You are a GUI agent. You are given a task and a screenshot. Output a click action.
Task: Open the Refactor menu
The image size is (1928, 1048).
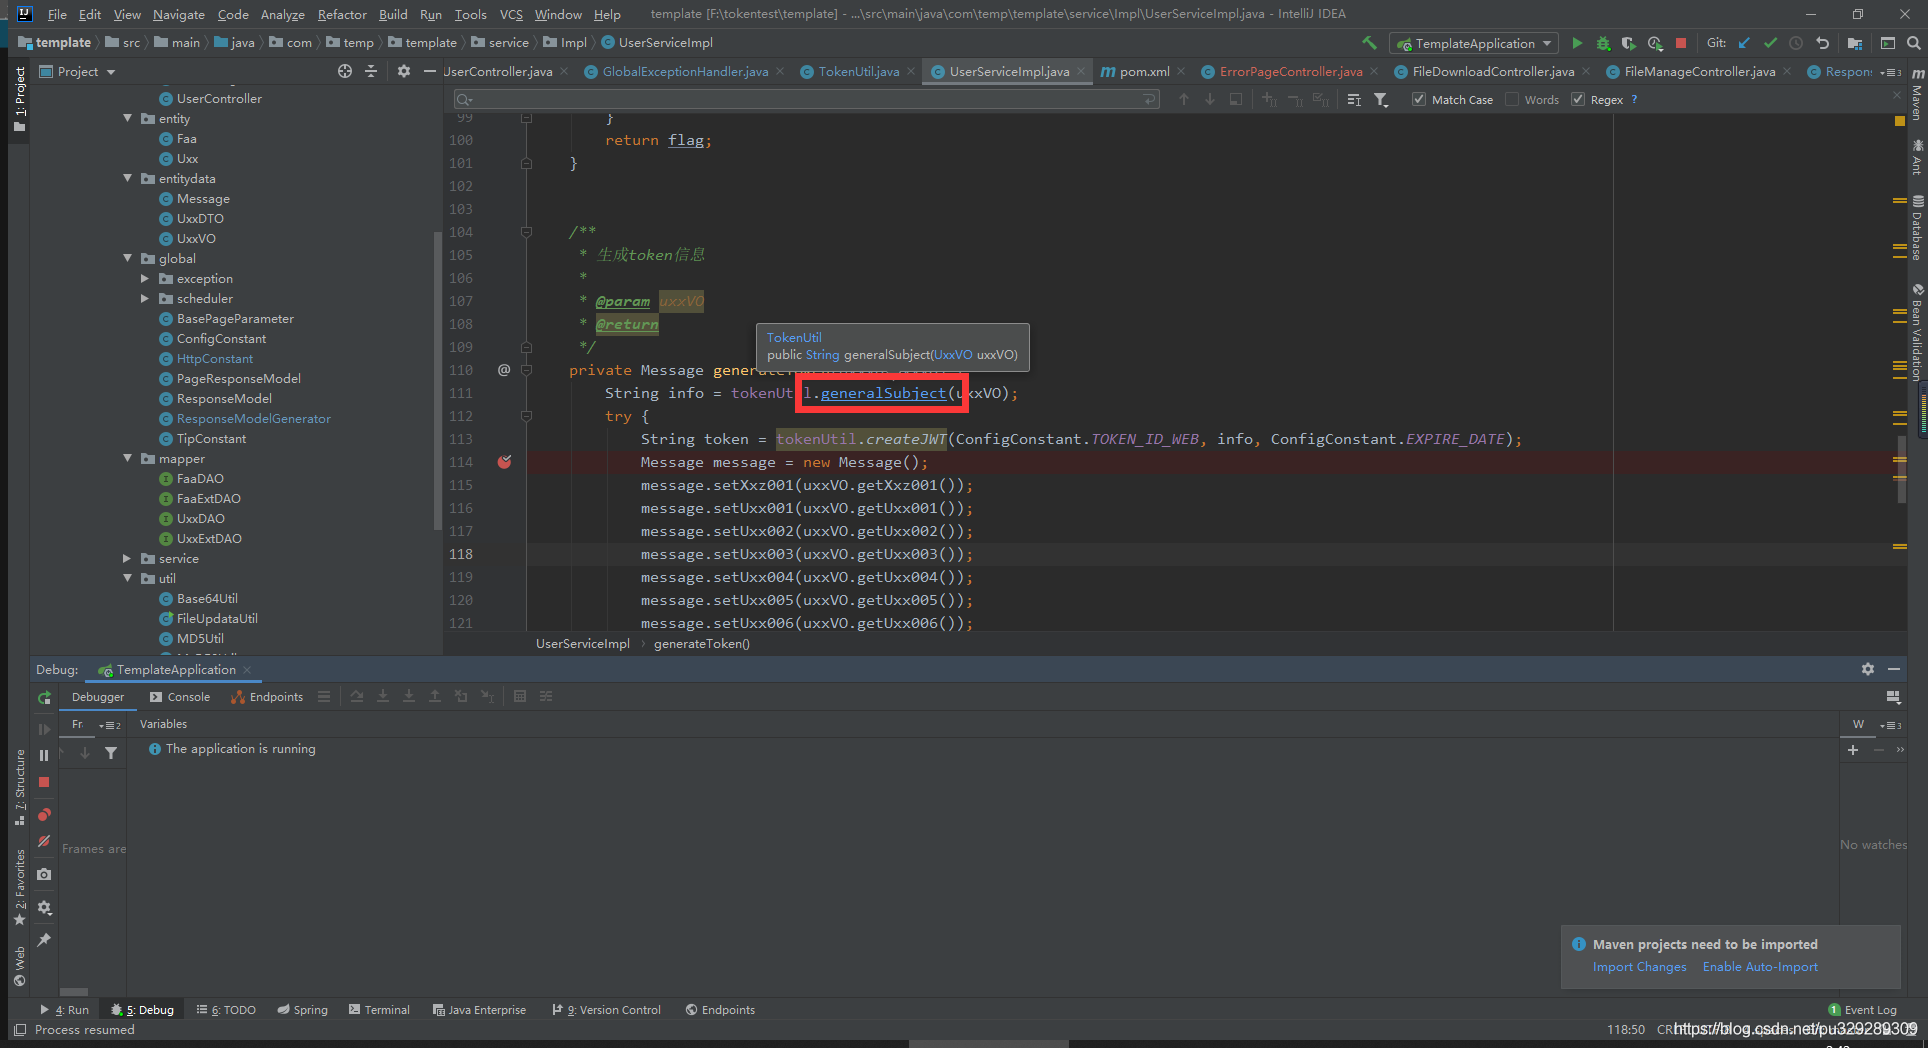(x=342, y=14)
